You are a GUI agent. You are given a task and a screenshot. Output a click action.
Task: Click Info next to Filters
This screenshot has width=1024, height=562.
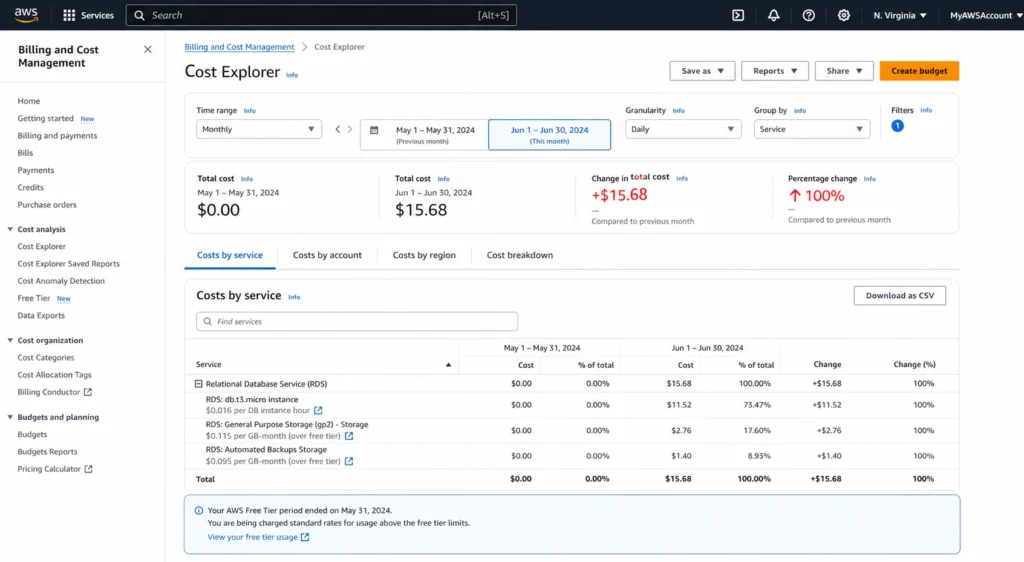tap(926, 110)
